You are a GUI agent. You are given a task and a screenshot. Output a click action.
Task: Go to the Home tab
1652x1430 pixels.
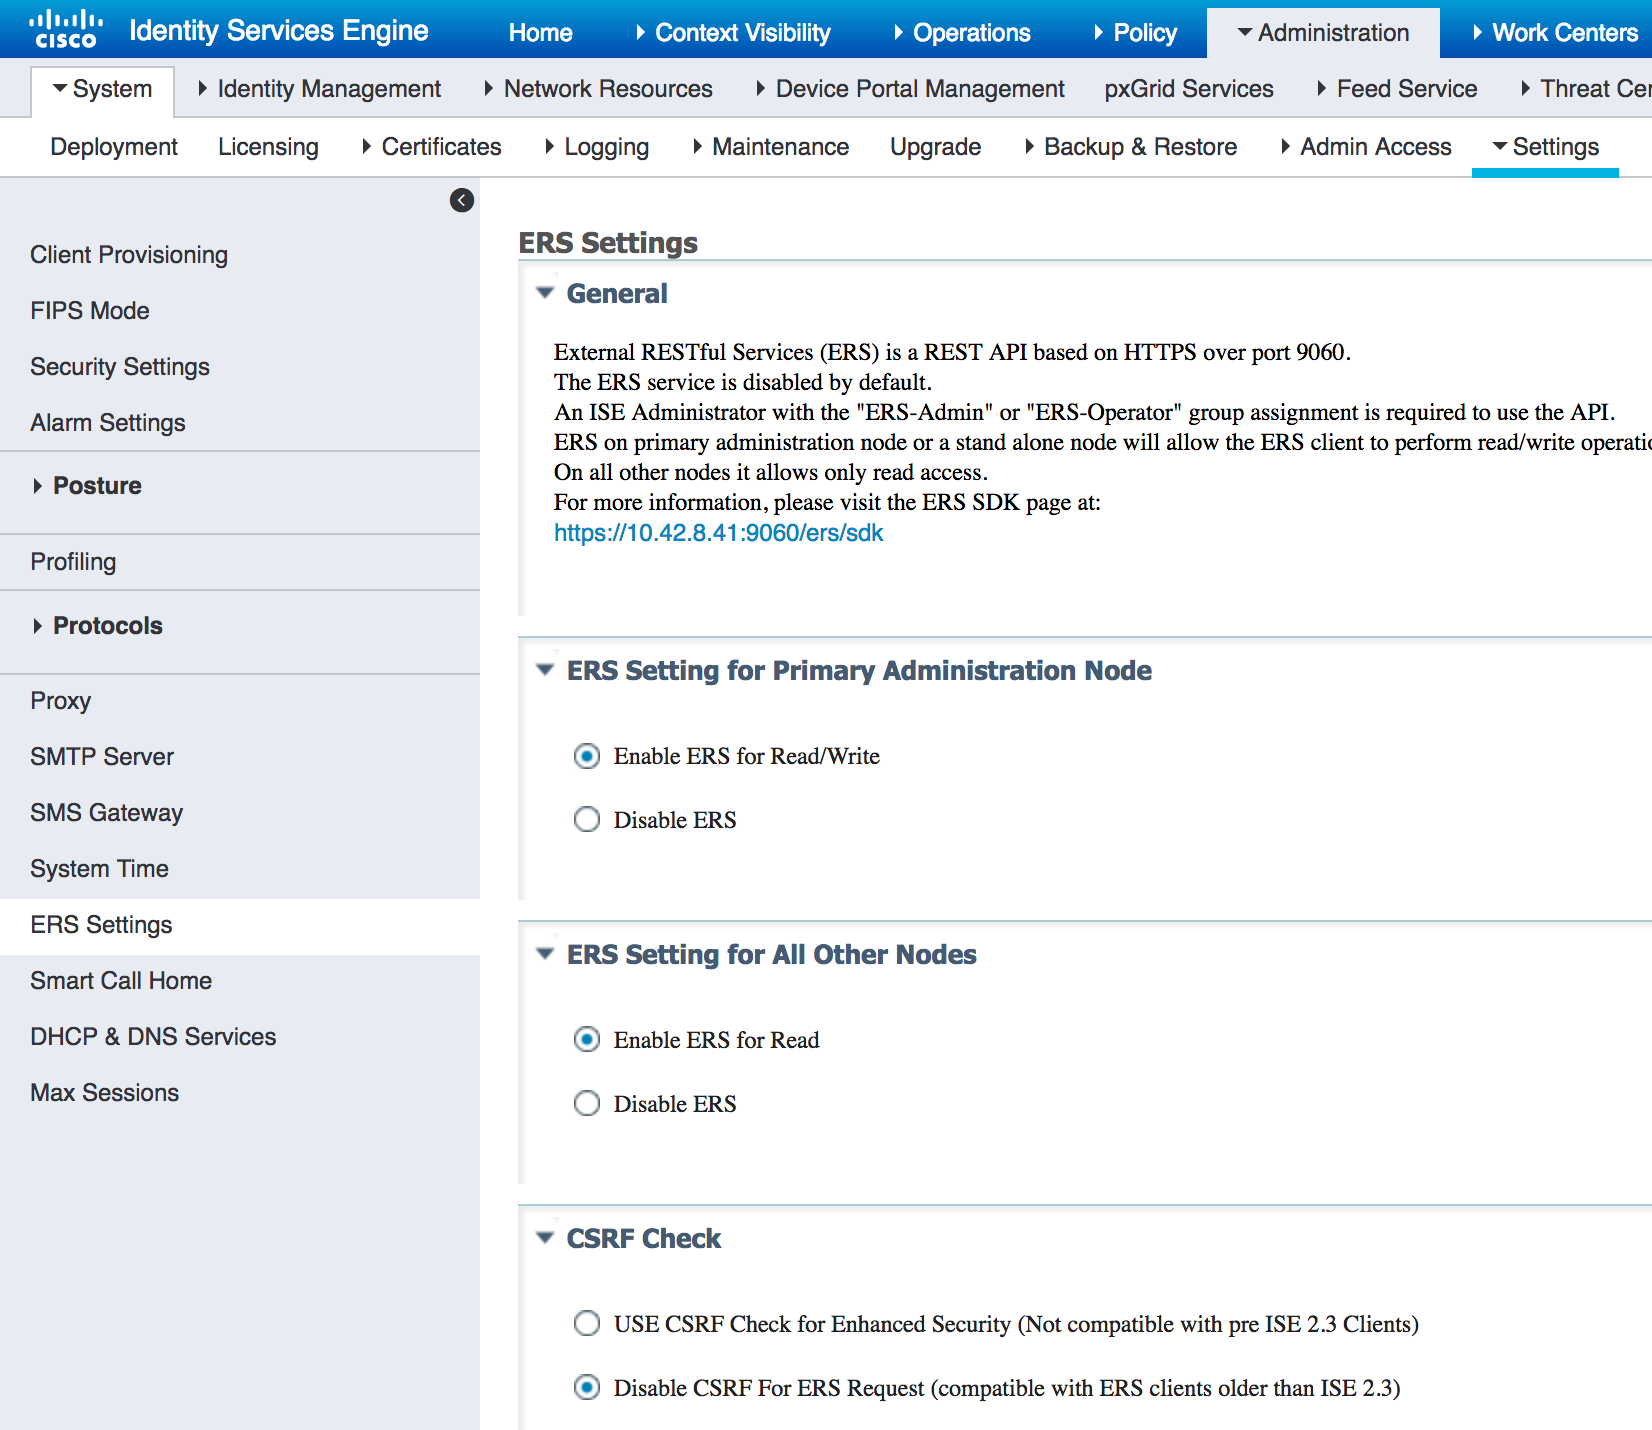[x=540, y=33]
